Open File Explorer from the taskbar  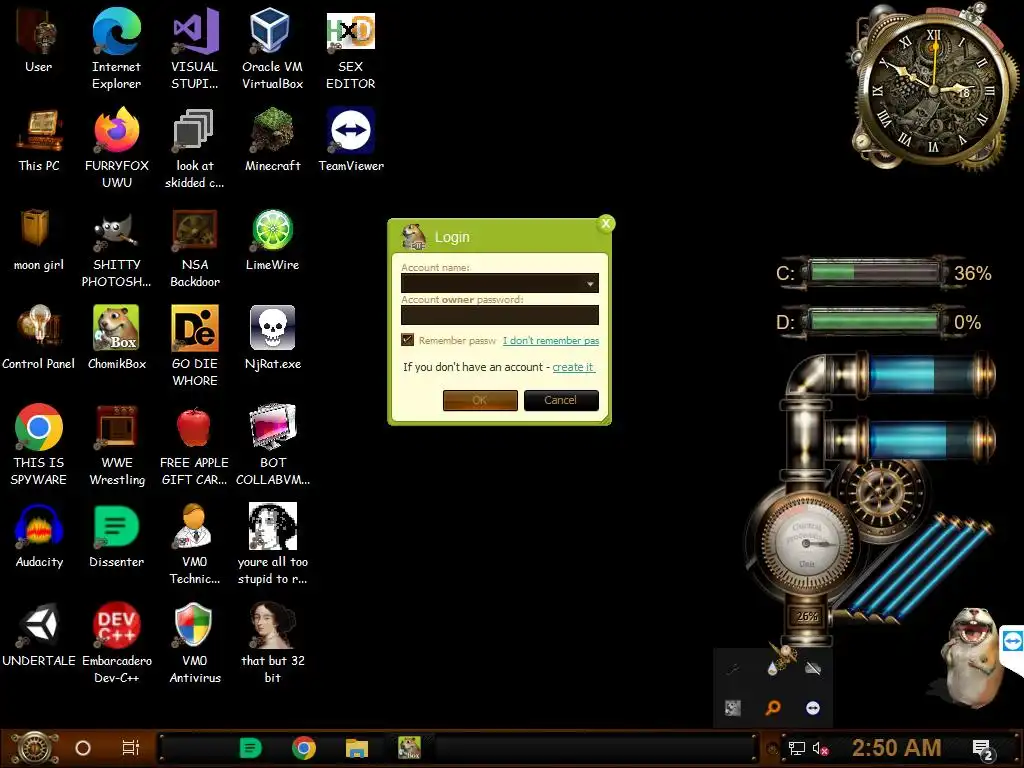(357, 748)
